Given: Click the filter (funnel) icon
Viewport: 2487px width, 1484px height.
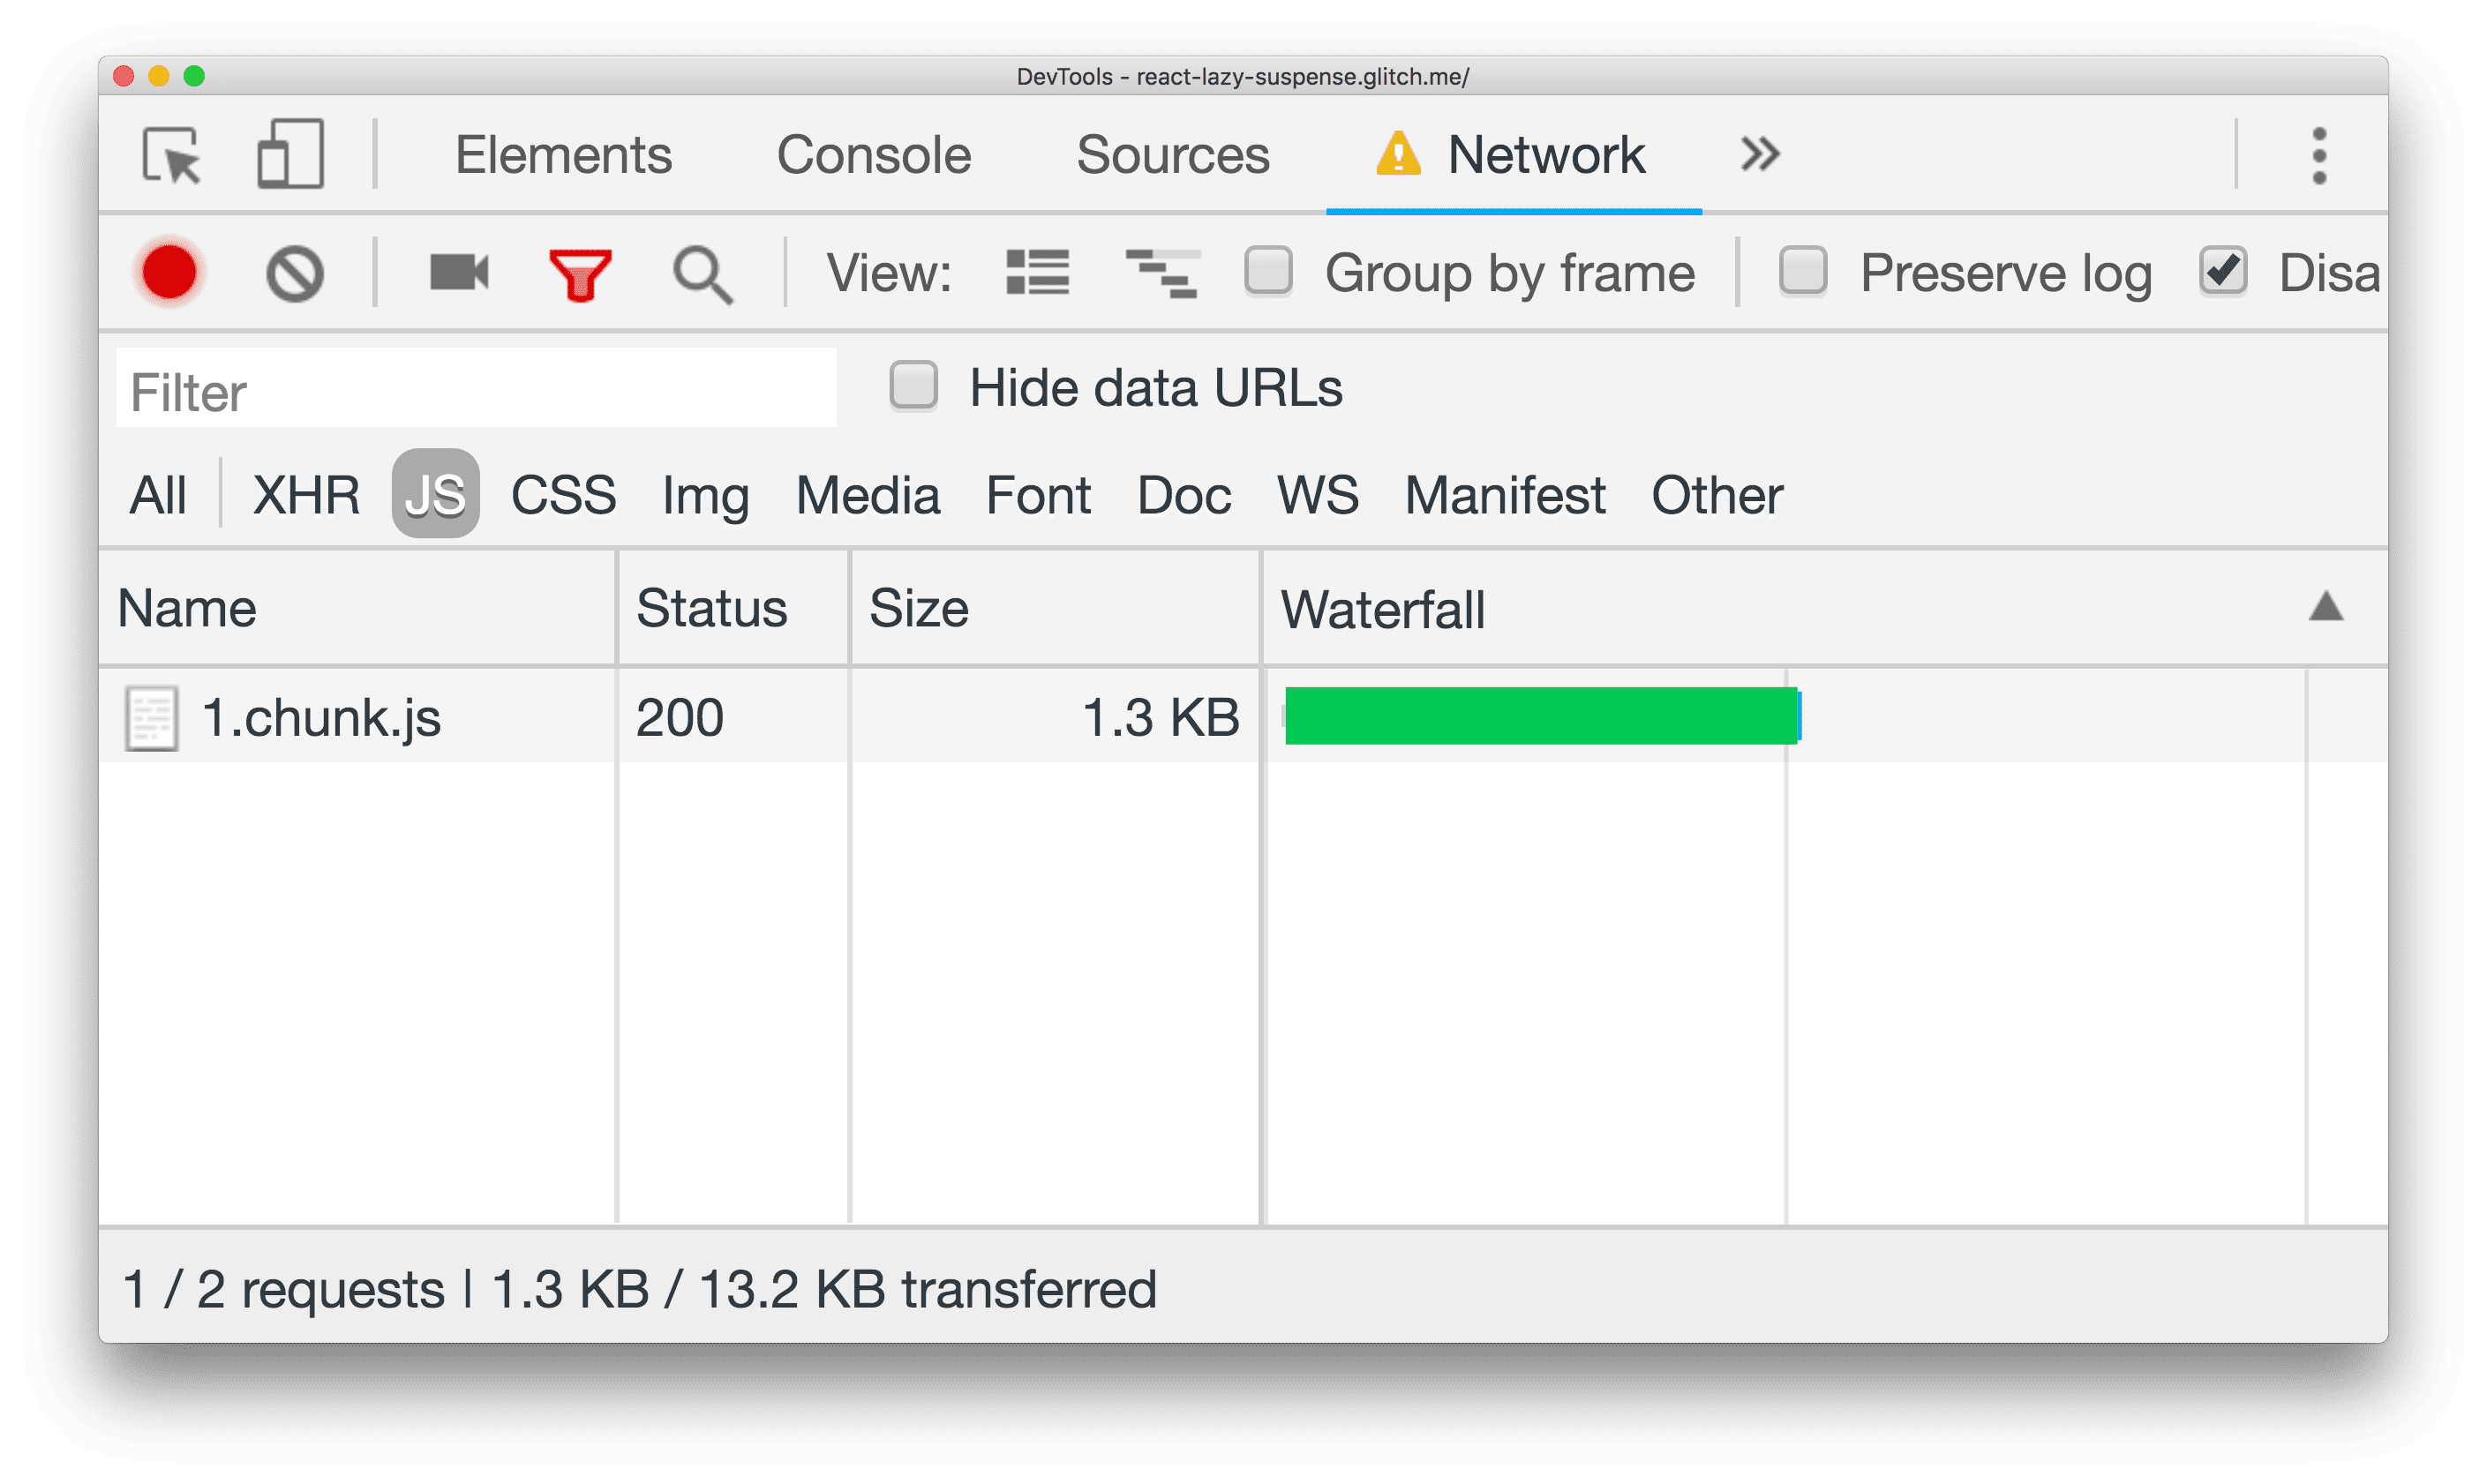Looking at the screenshot, I should tap(581, 272).
